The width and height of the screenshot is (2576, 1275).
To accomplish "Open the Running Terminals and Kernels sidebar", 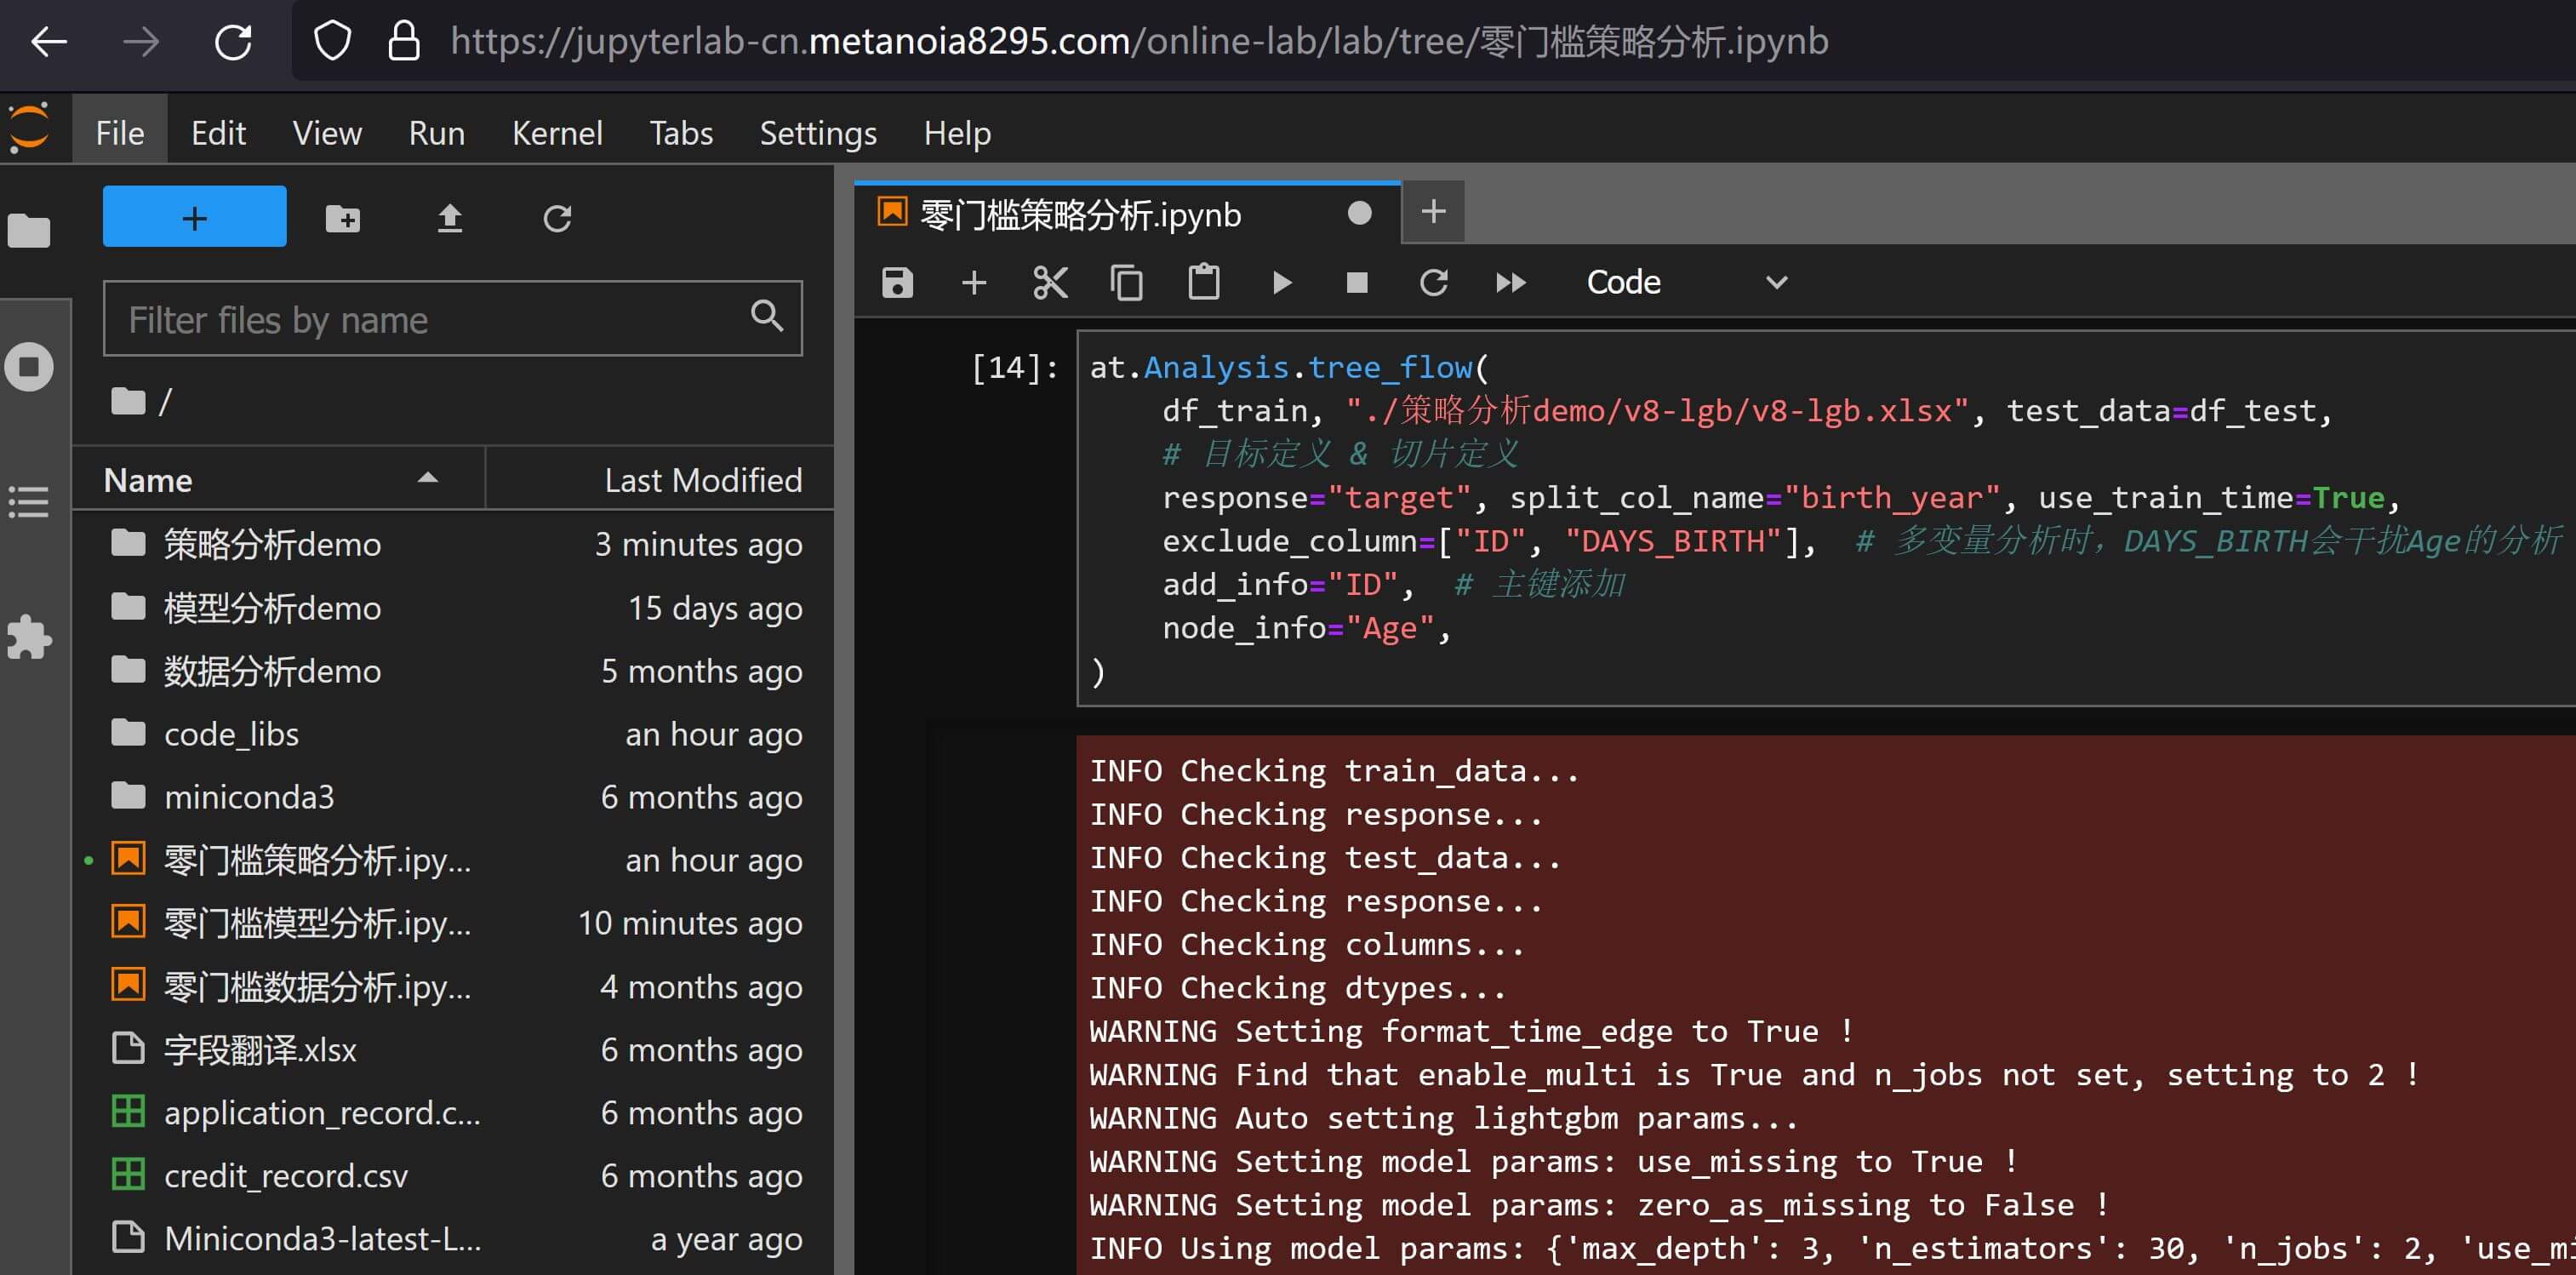I will coord(30,367).
